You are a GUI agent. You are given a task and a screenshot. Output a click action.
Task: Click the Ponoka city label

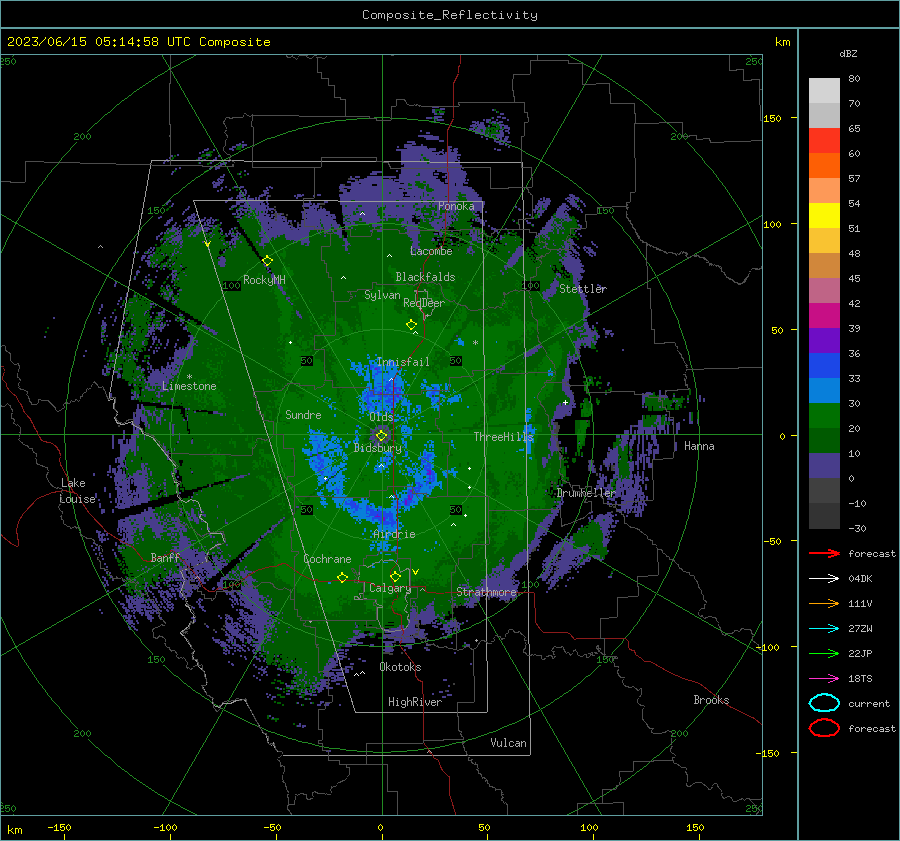coord(456,206)
